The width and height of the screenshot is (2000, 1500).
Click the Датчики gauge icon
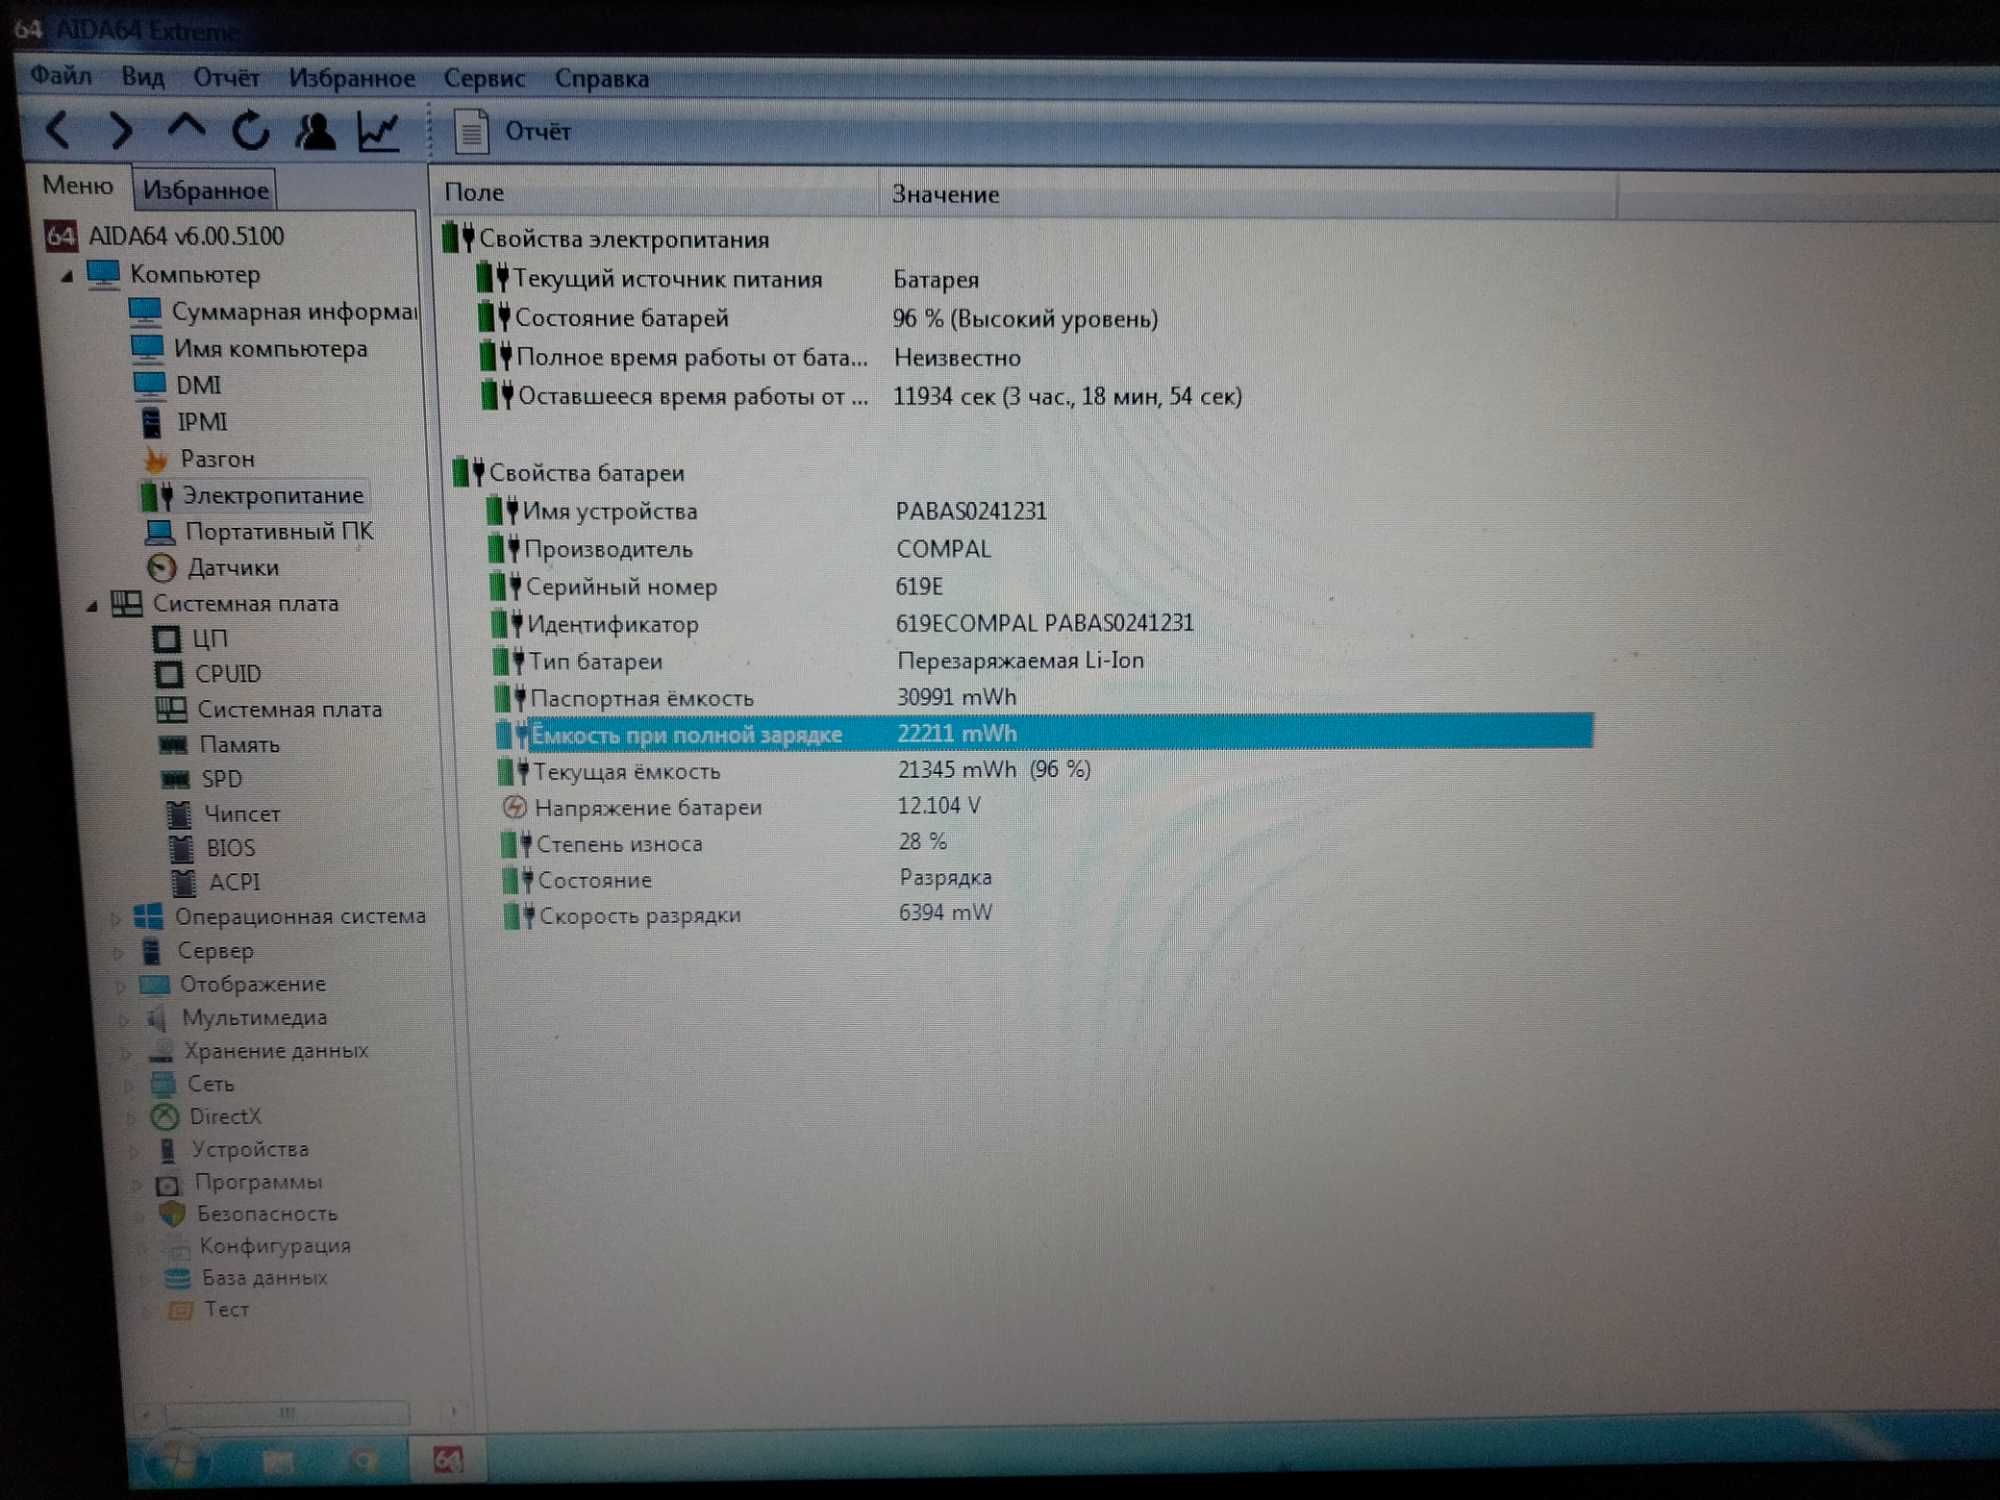161,568
